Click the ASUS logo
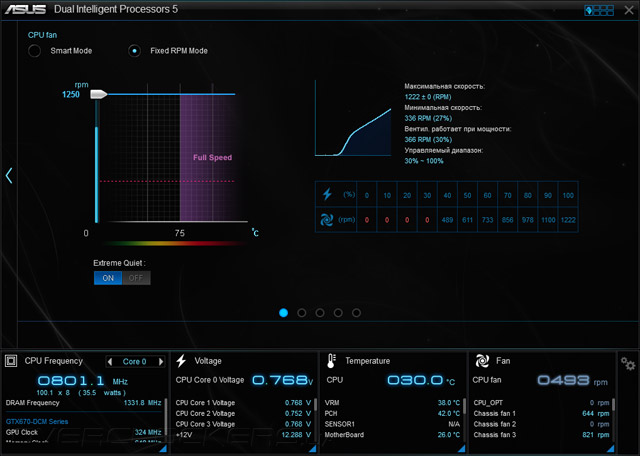This screenshot has width=640, height=456. pos(25,9)
